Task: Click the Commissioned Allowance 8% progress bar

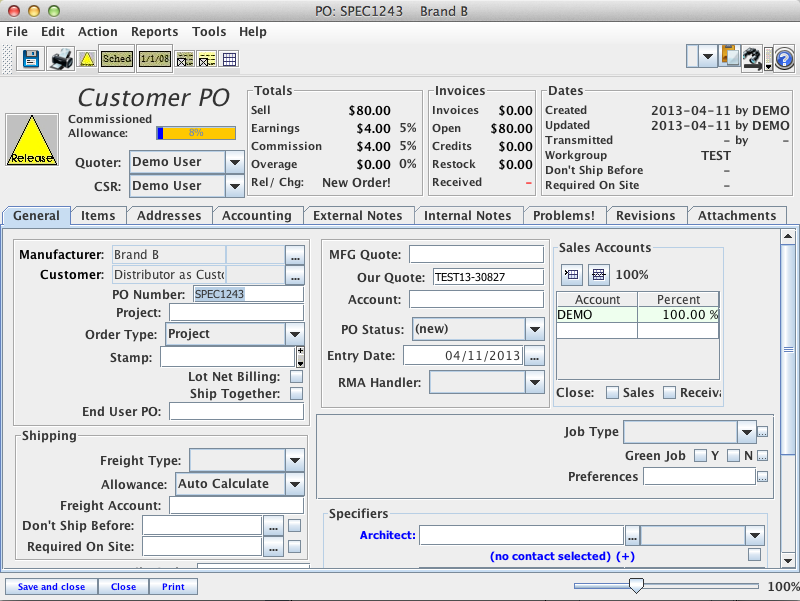Action: [x=196, y=133]
